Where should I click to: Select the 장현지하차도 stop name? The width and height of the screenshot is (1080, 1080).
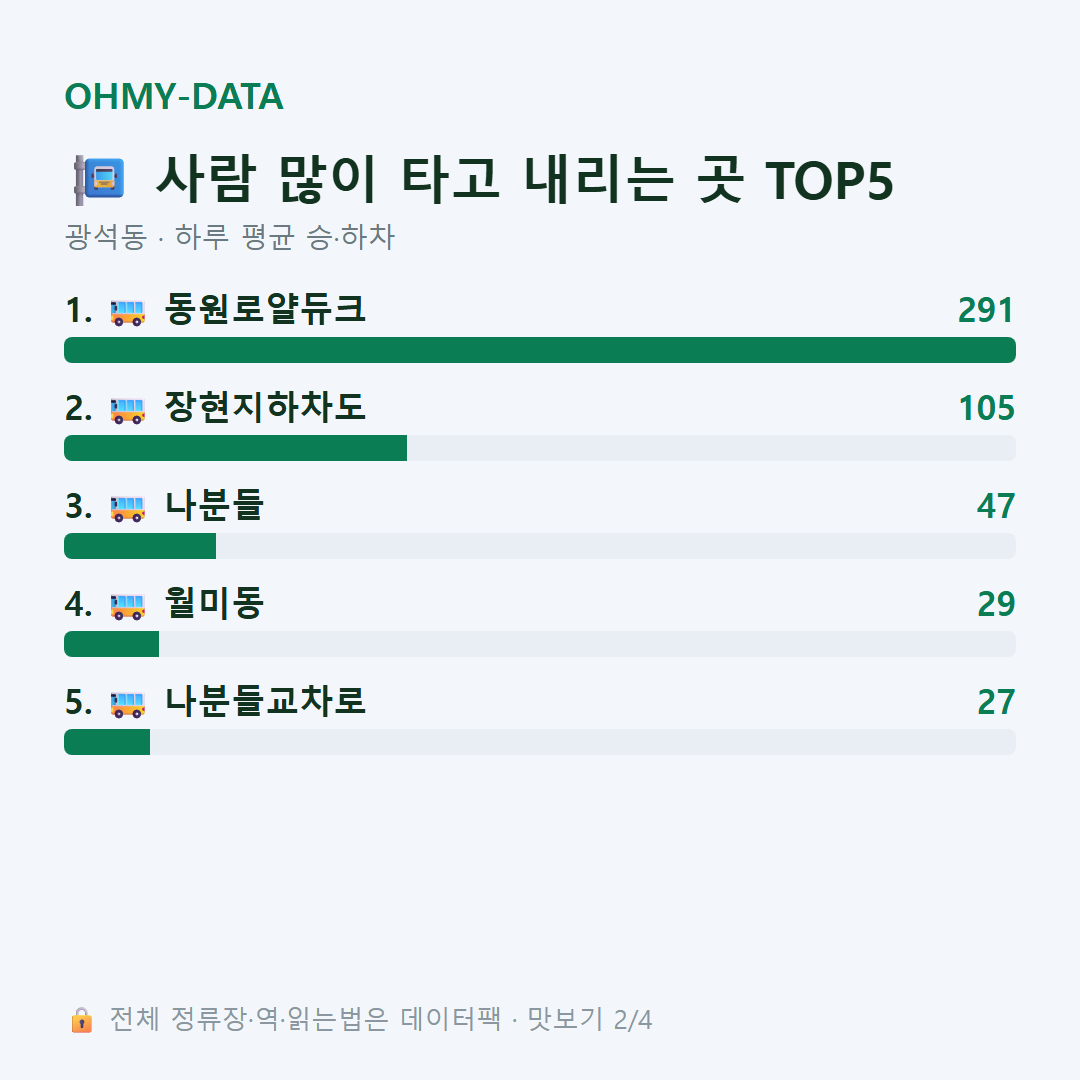(x=264, y=407)
